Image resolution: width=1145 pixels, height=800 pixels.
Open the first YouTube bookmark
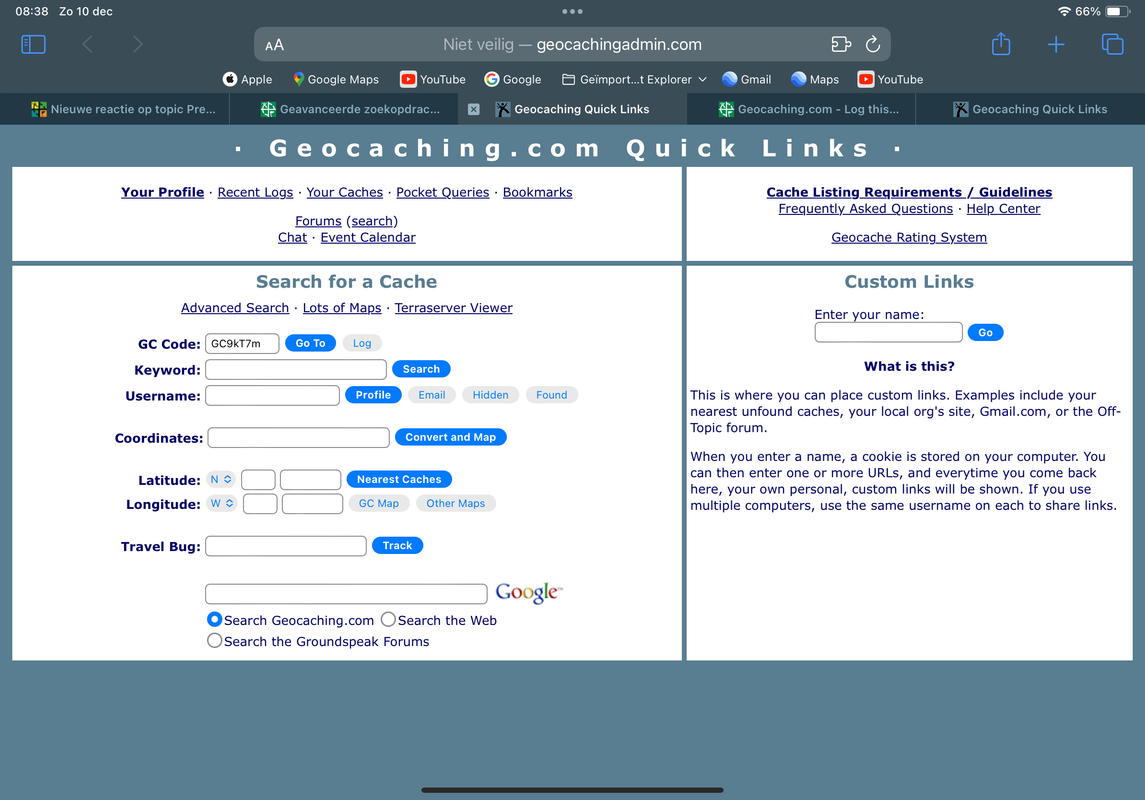pyautogui.click(x=433, y=80)
